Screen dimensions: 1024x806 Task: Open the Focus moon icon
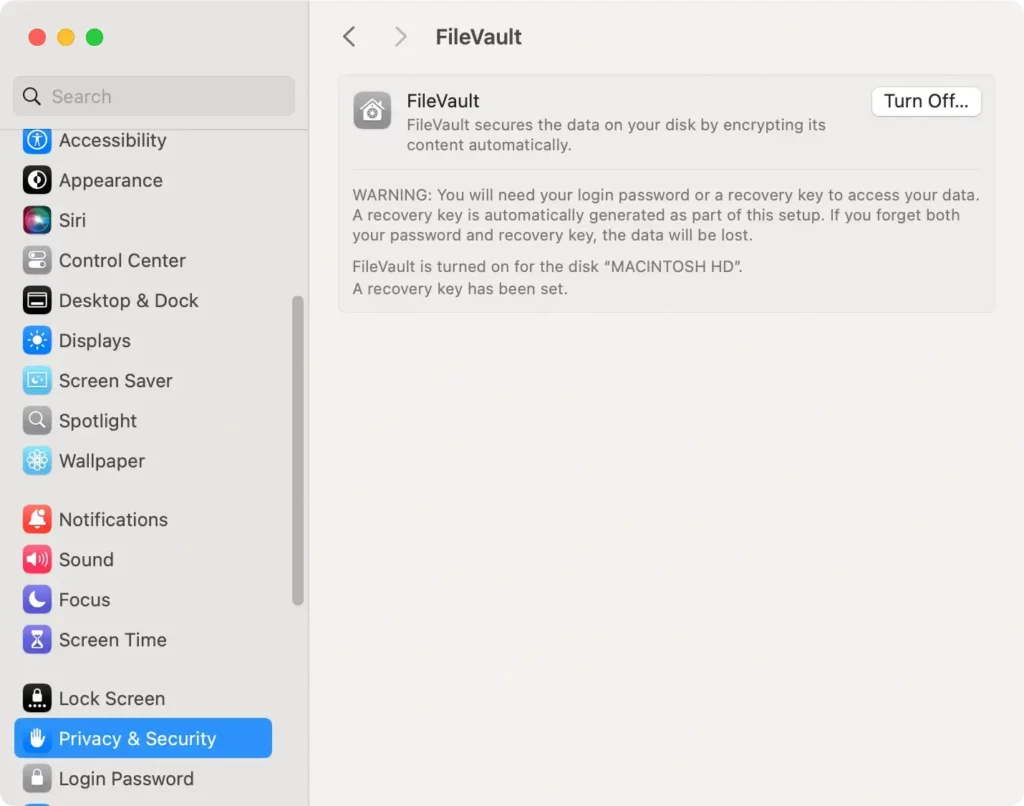tap(37, 600)
